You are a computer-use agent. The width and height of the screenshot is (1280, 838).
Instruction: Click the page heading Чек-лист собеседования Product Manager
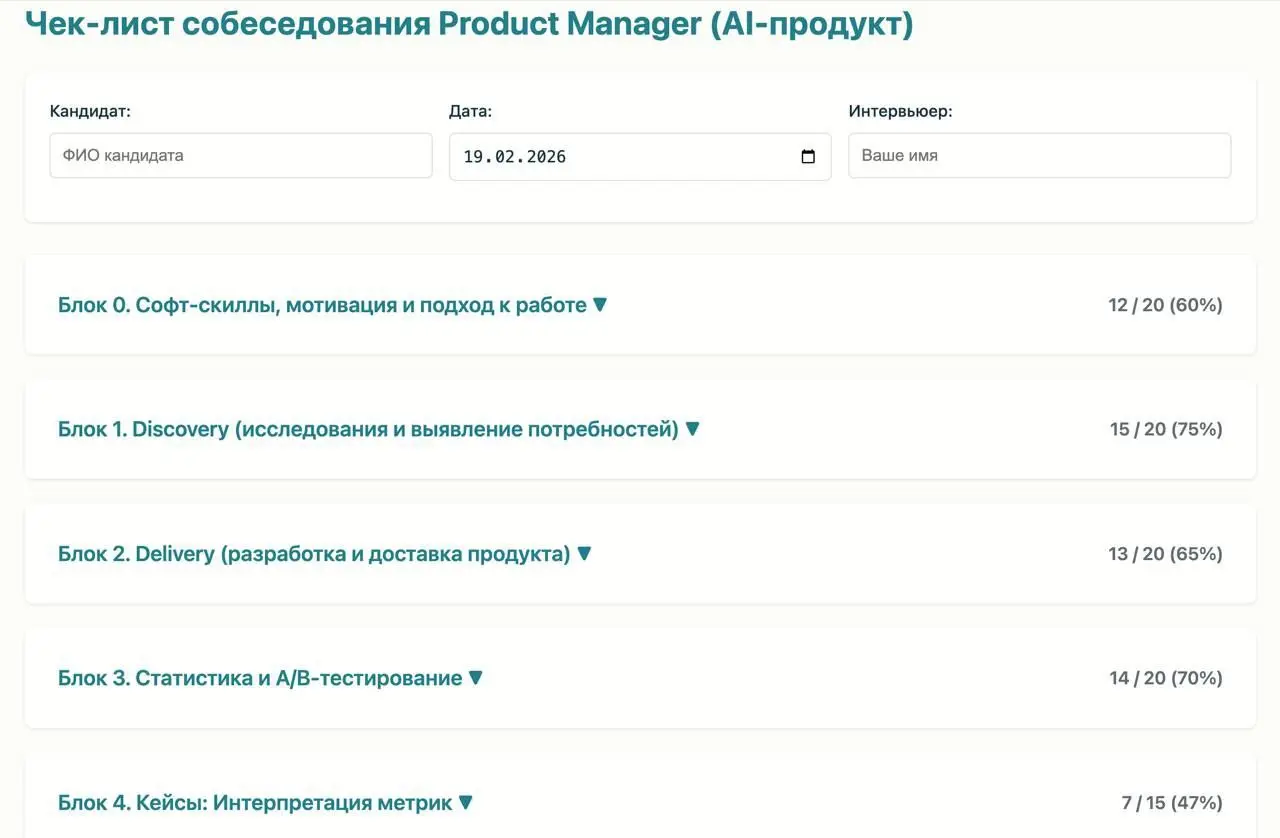pyautogui.click(x=469, y=23)
